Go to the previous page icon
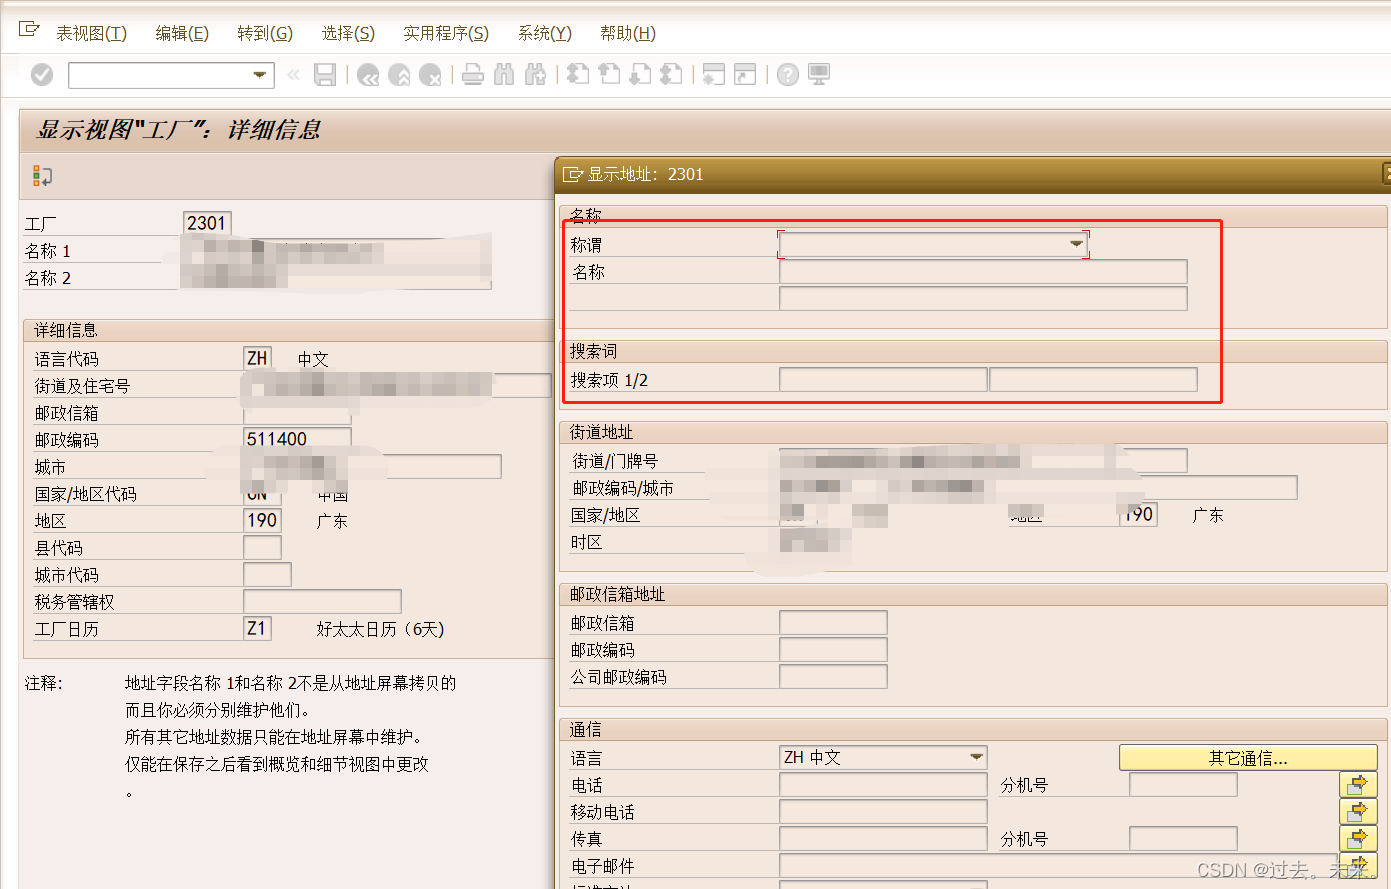This screenshot has height=889, width=1391. [x=609, y=74]
